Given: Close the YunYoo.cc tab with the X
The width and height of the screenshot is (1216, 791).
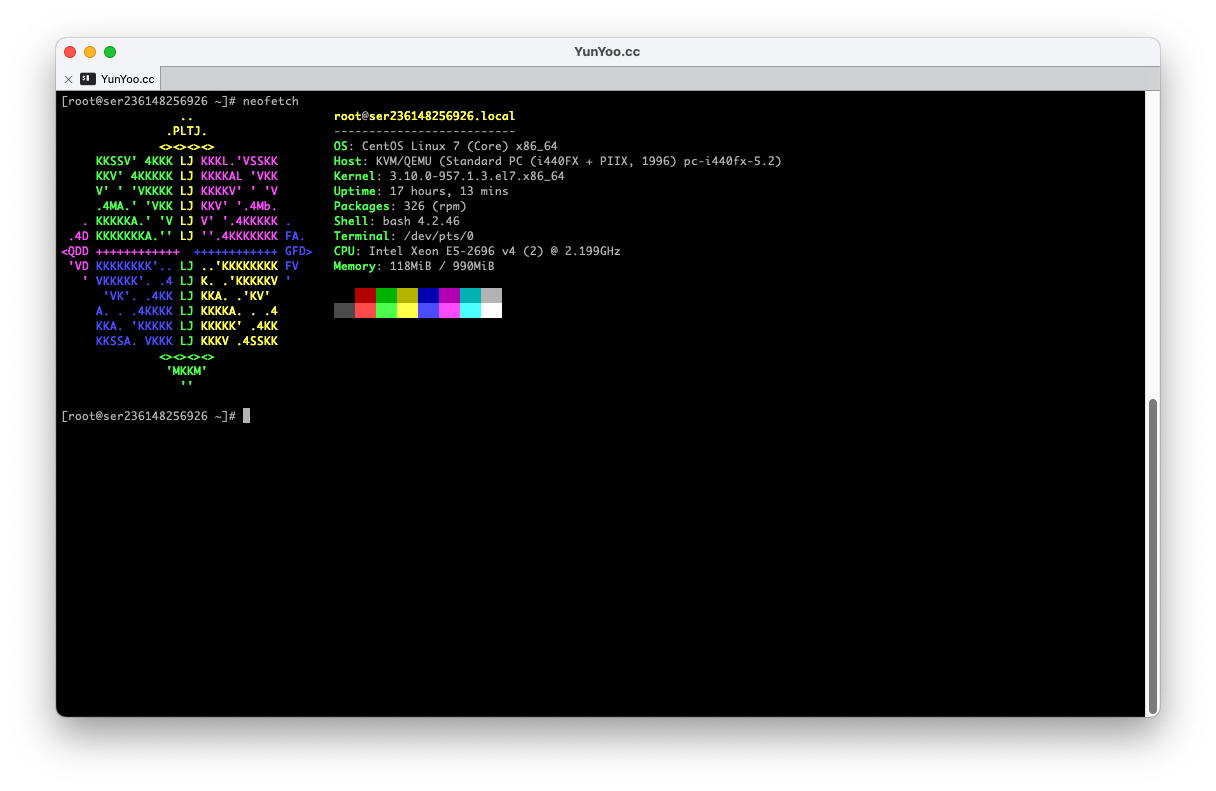Looking at the screenshot, I should pos(68,79).
